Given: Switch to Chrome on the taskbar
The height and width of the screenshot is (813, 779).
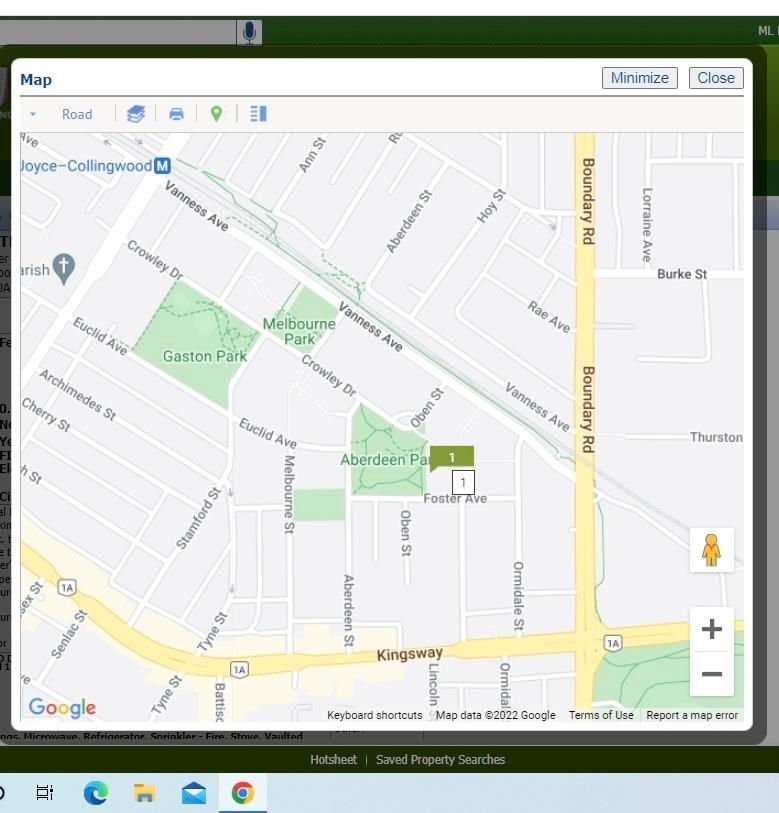Looking at the screenshot, I should [x=243, y=793].
